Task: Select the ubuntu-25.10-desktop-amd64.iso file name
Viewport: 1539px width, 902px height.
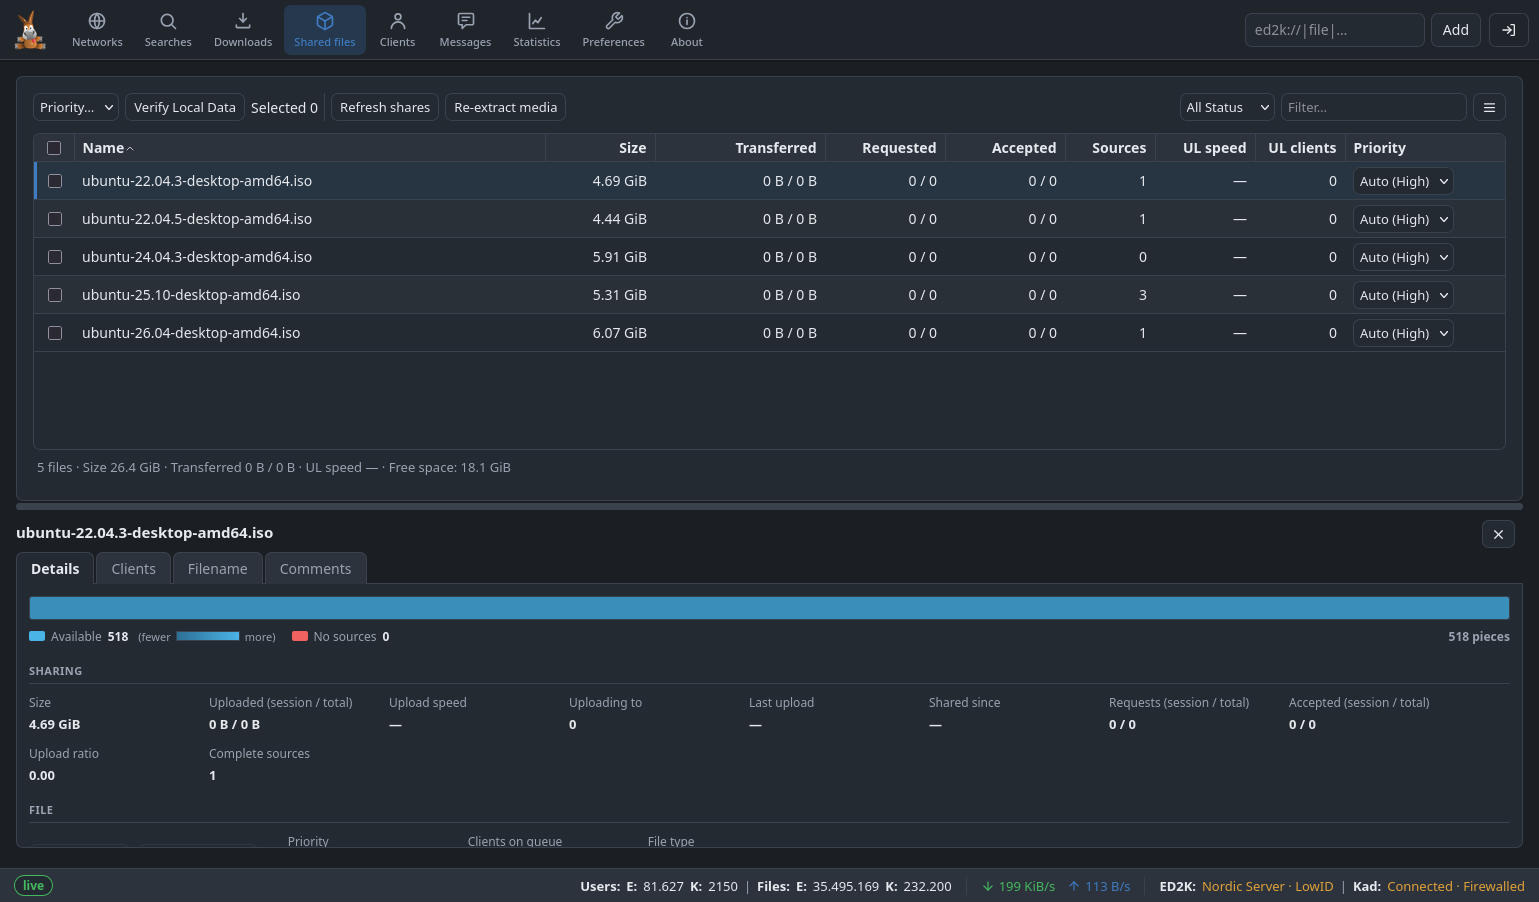Action: click(x=191, y=295)
